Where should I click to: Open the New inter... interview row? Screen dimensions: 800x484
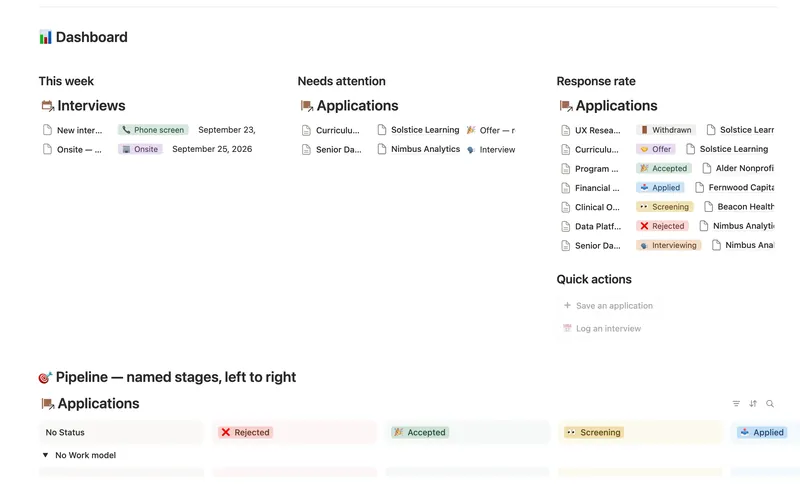click(x=79, y=130)
